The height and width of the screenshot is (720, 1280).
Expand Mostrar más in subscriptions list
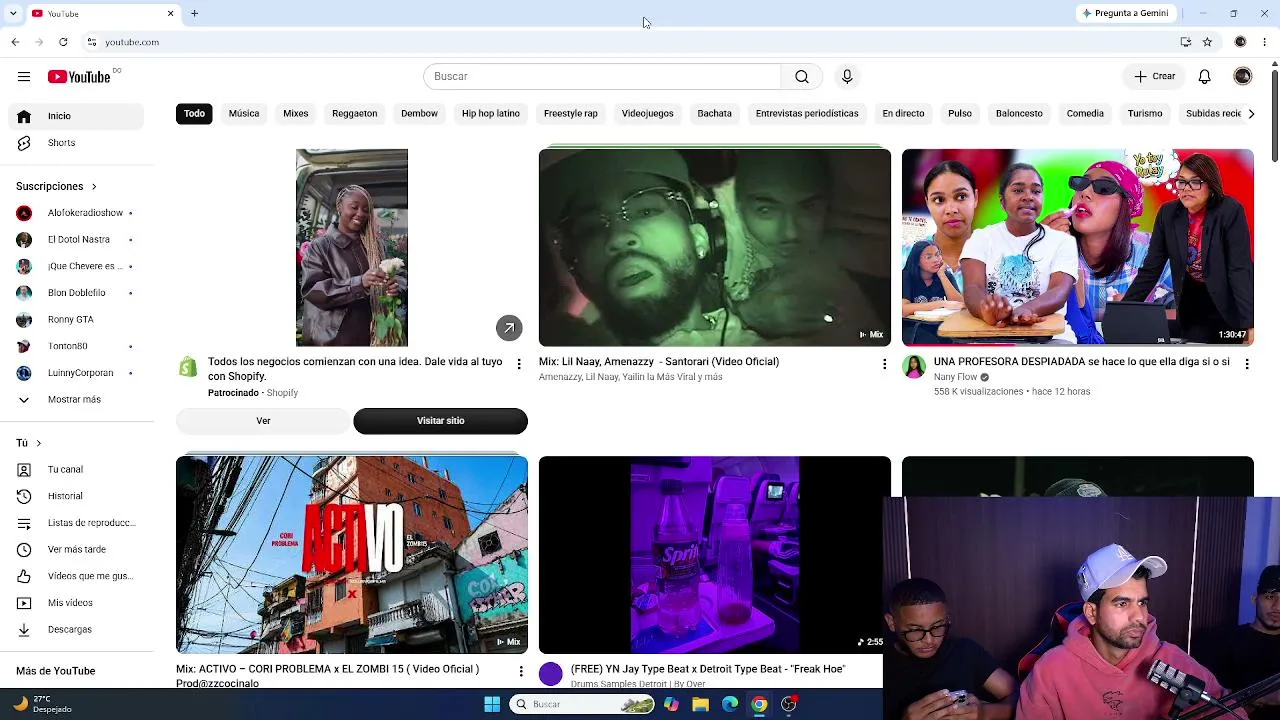72,400
